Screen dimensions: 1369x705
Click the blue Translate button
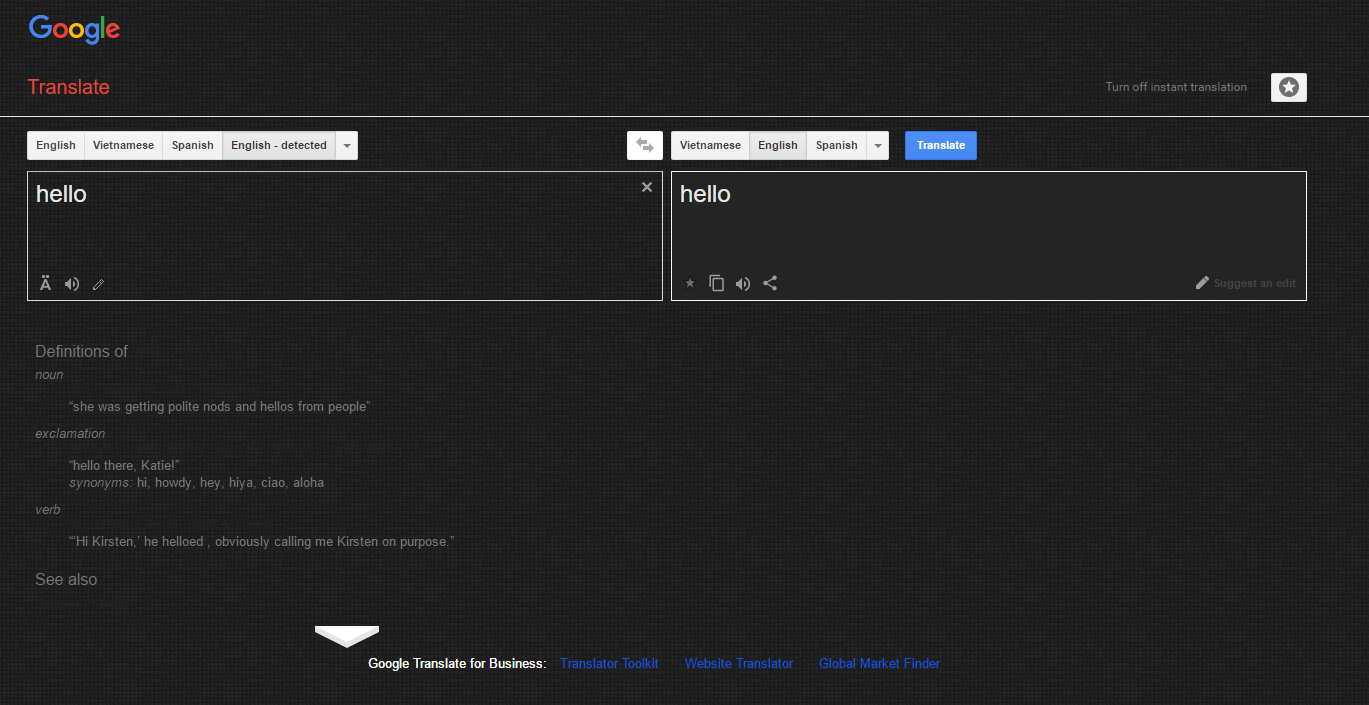(x=941, y=145)
